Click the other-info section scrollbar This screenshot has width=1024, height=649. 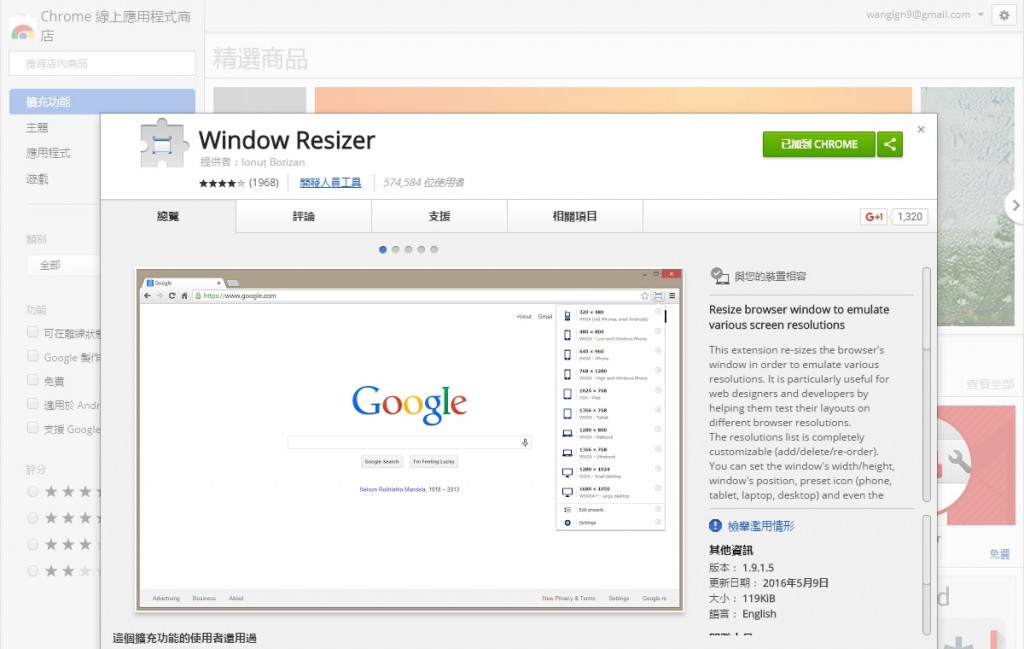pyautogui.click(x=926, y=575)
